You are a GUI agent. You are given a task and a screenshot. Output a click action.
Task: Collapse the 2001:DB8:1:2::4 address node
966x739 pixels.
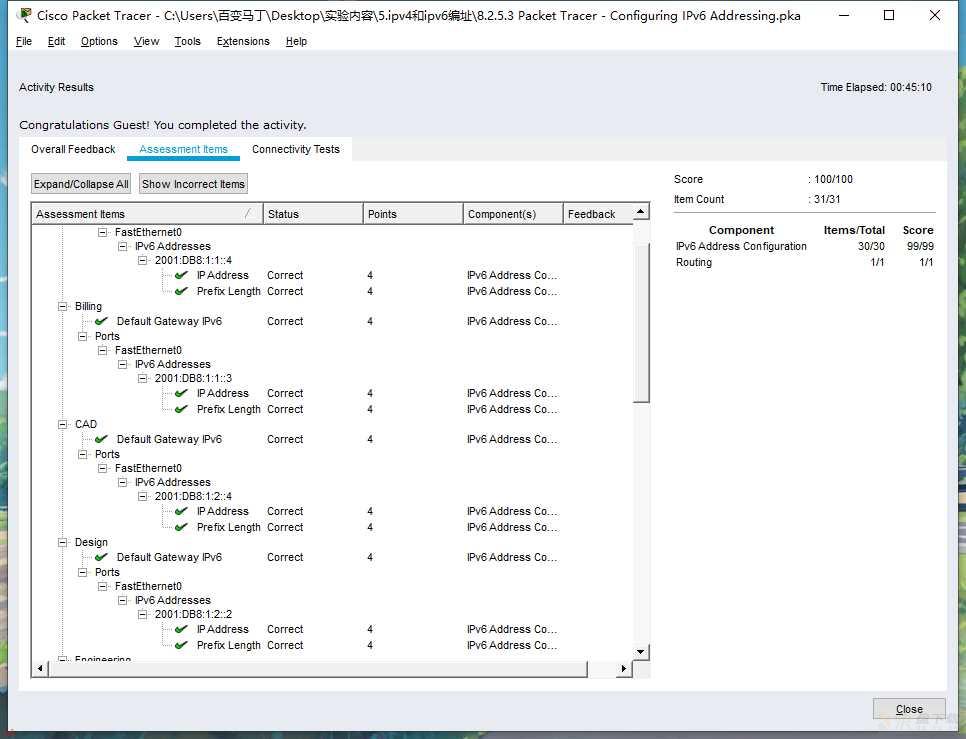(142, 496)
